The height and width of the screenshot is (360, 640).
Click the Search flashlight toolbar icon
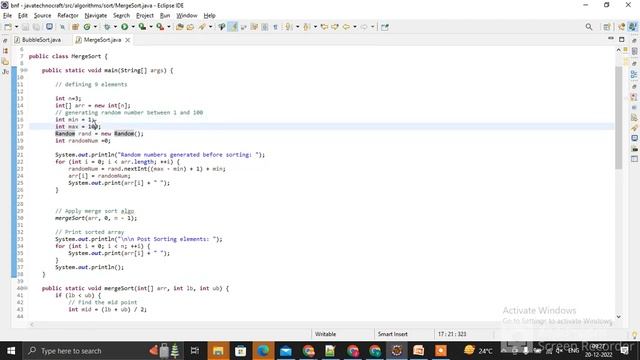pyautogui.click(x=202, y=27)
